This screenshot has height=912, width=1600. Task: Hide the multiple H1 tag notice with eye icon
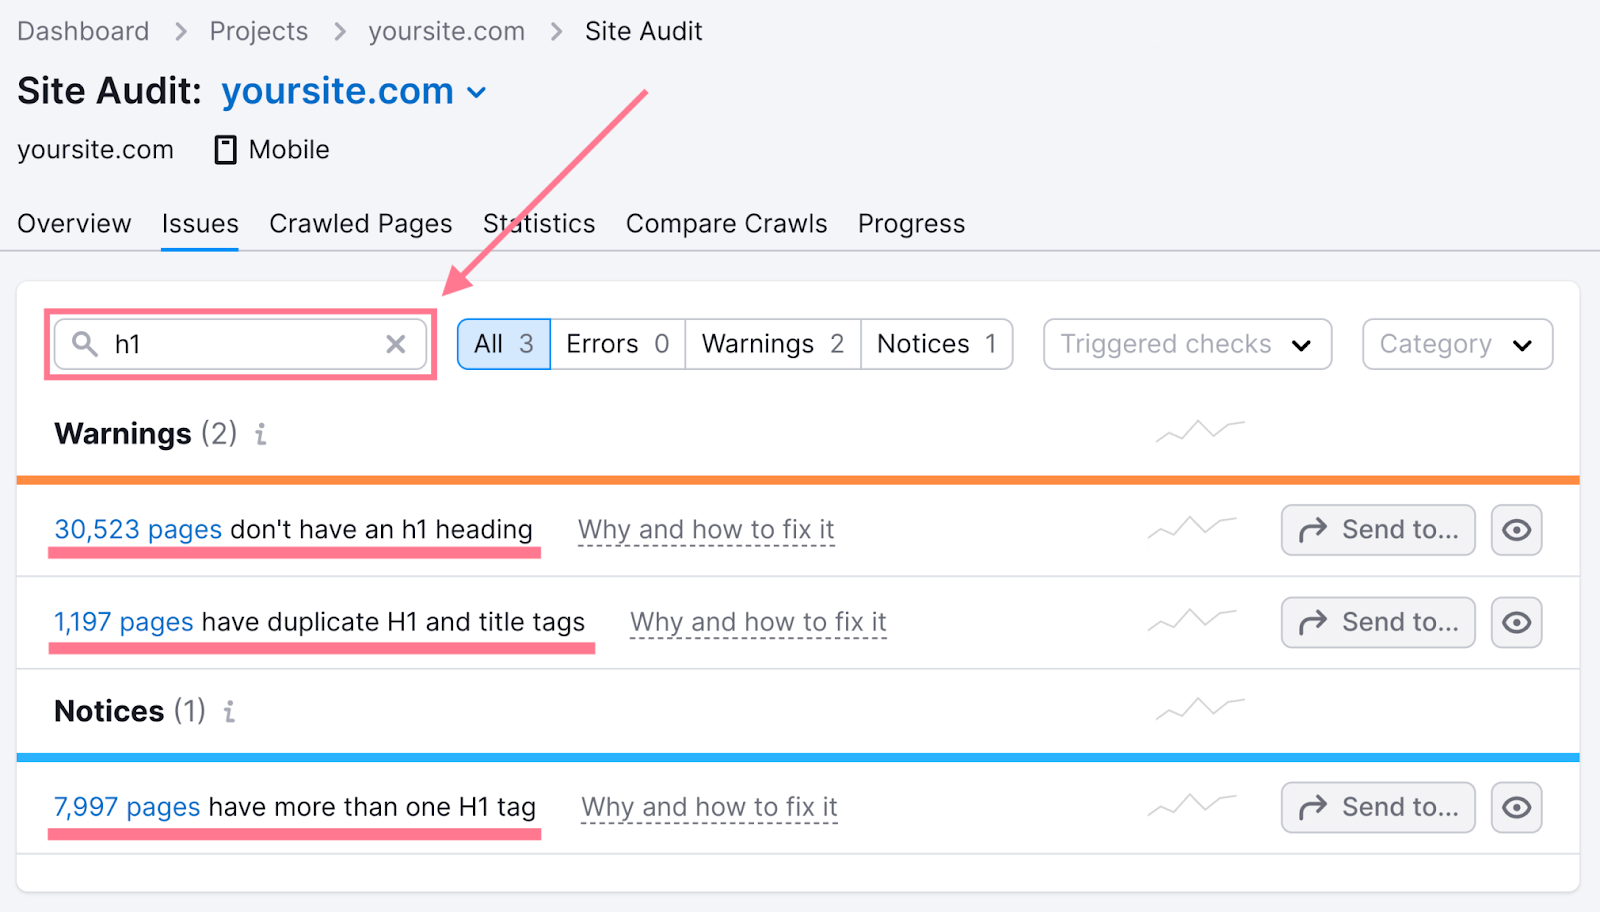click(1516, 807)
